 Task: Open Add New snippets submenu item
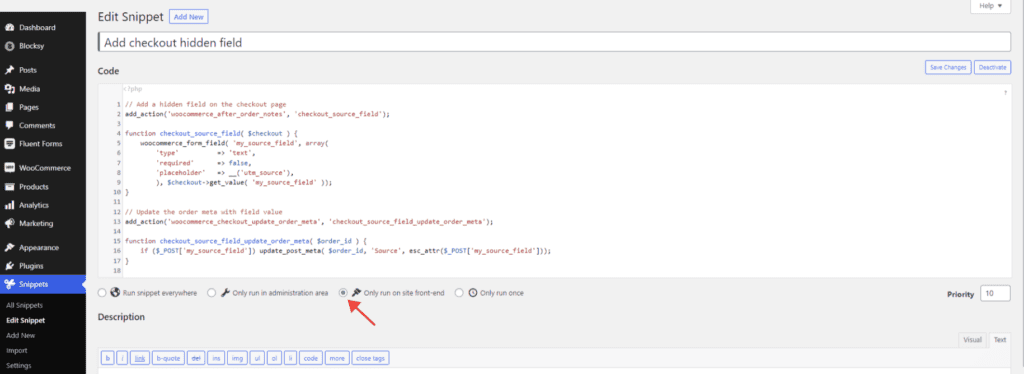[20, 335]
